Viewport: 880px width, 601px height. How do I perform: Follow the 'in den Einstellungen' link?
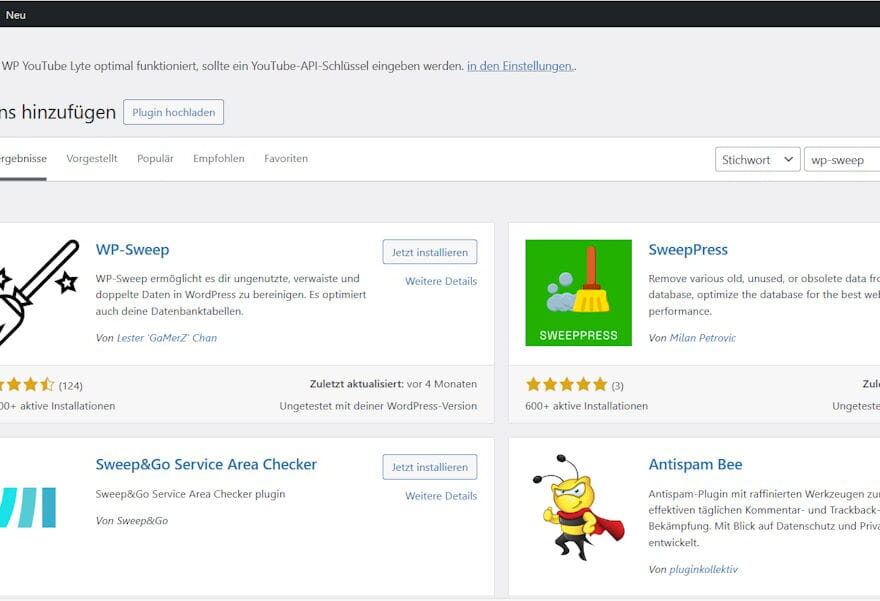pyautogui.click(x=519, y=66)
